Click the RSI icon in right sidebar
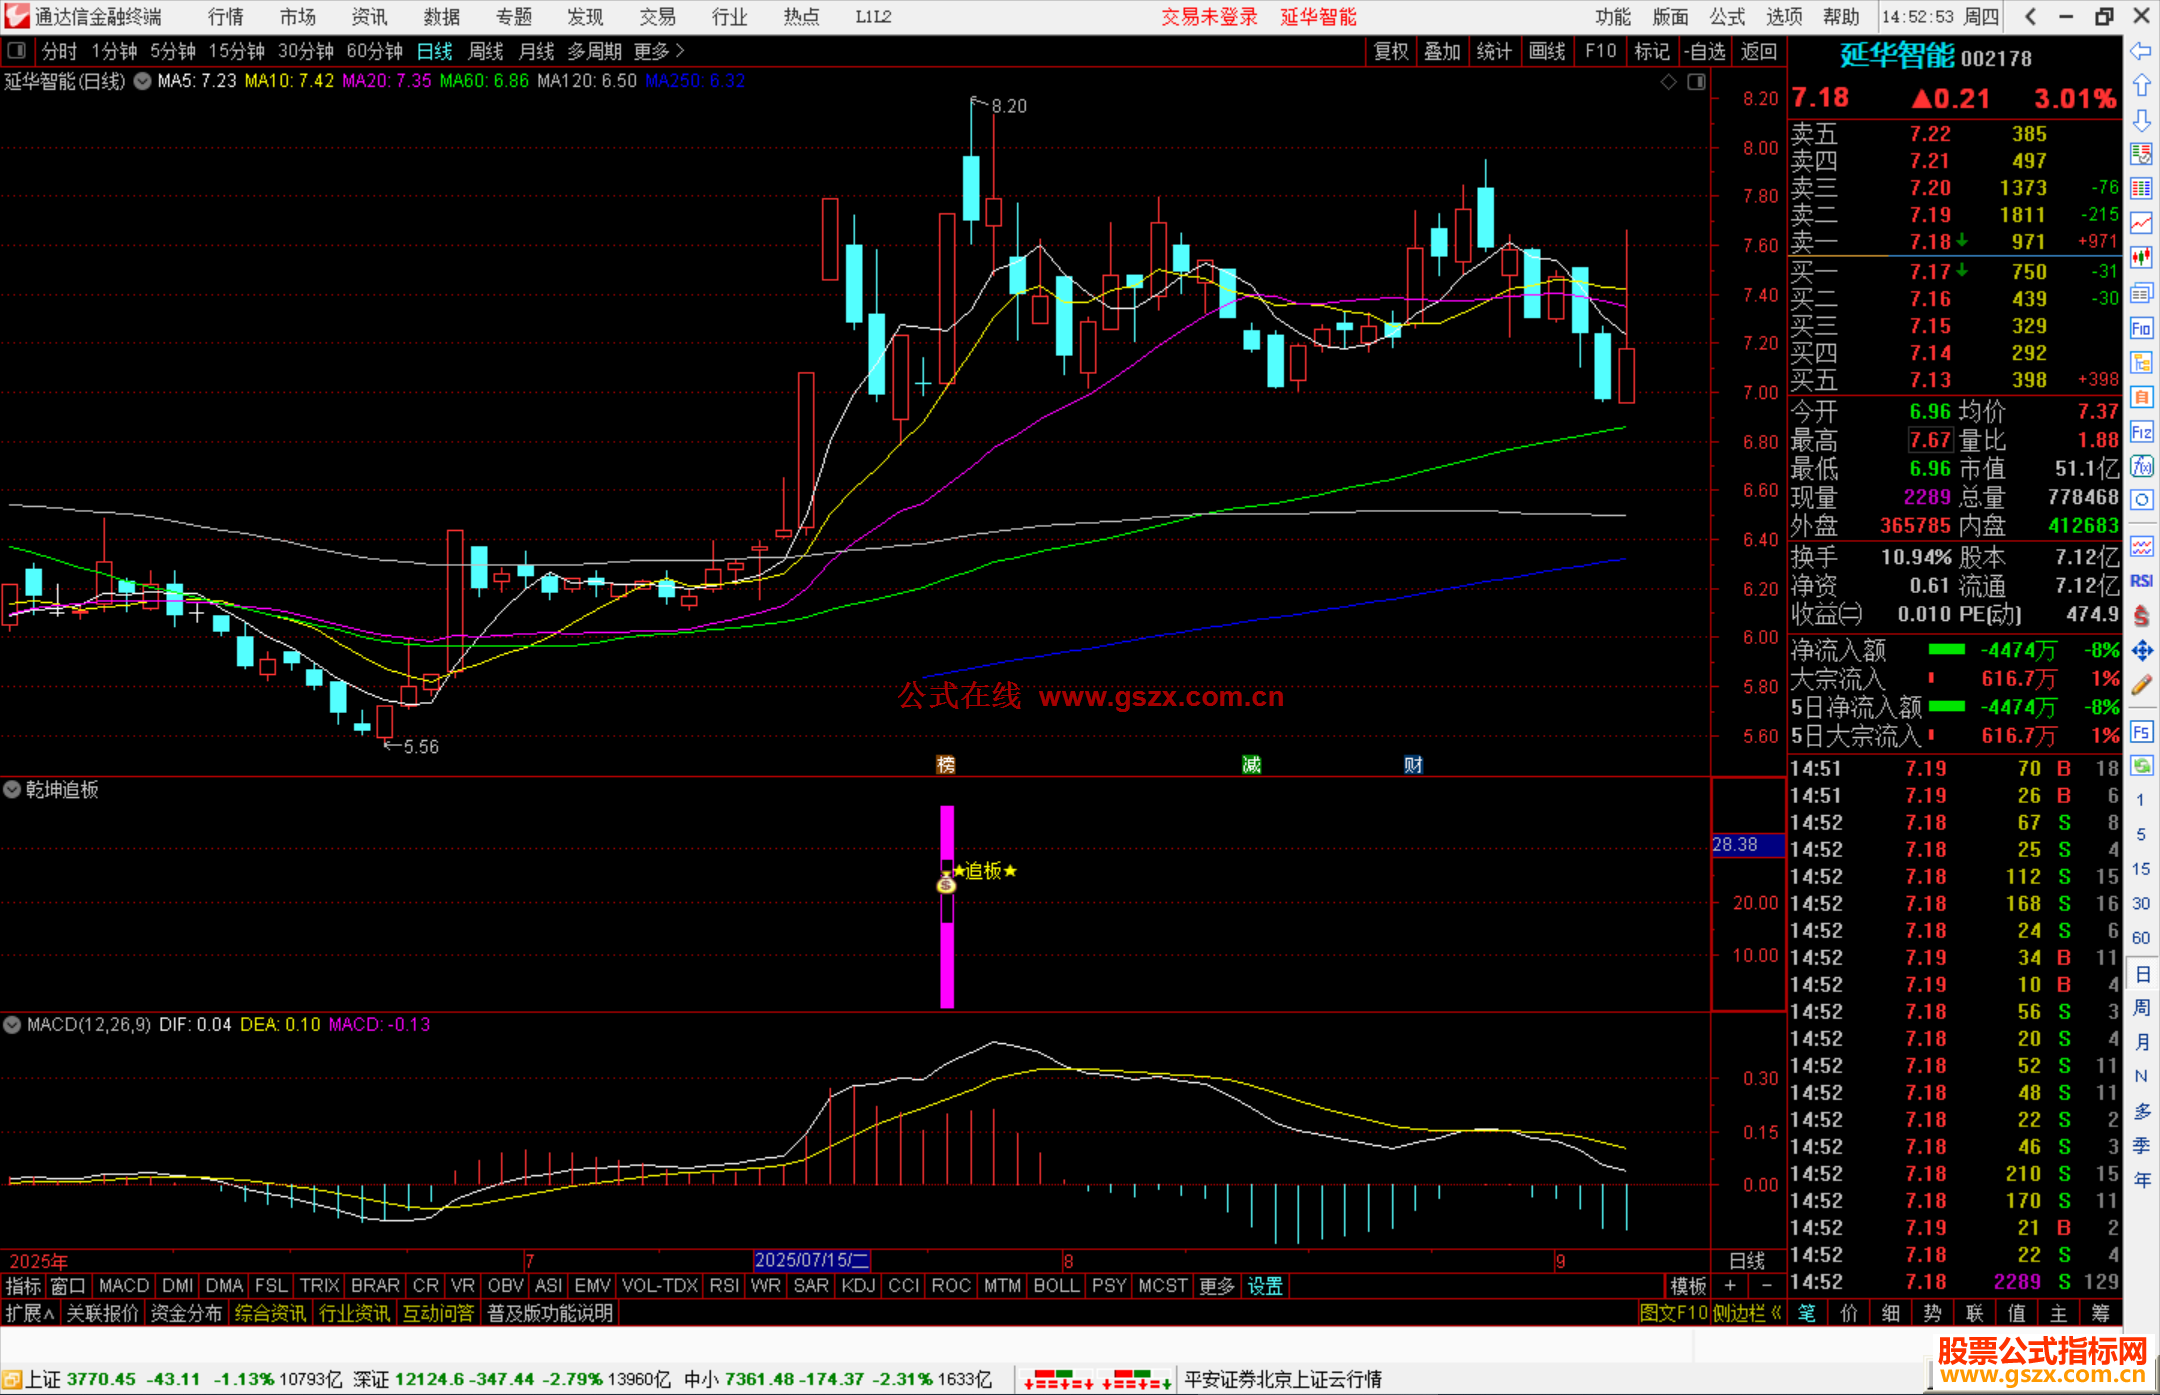2160x1395 pixels. tap(2141, 581)
